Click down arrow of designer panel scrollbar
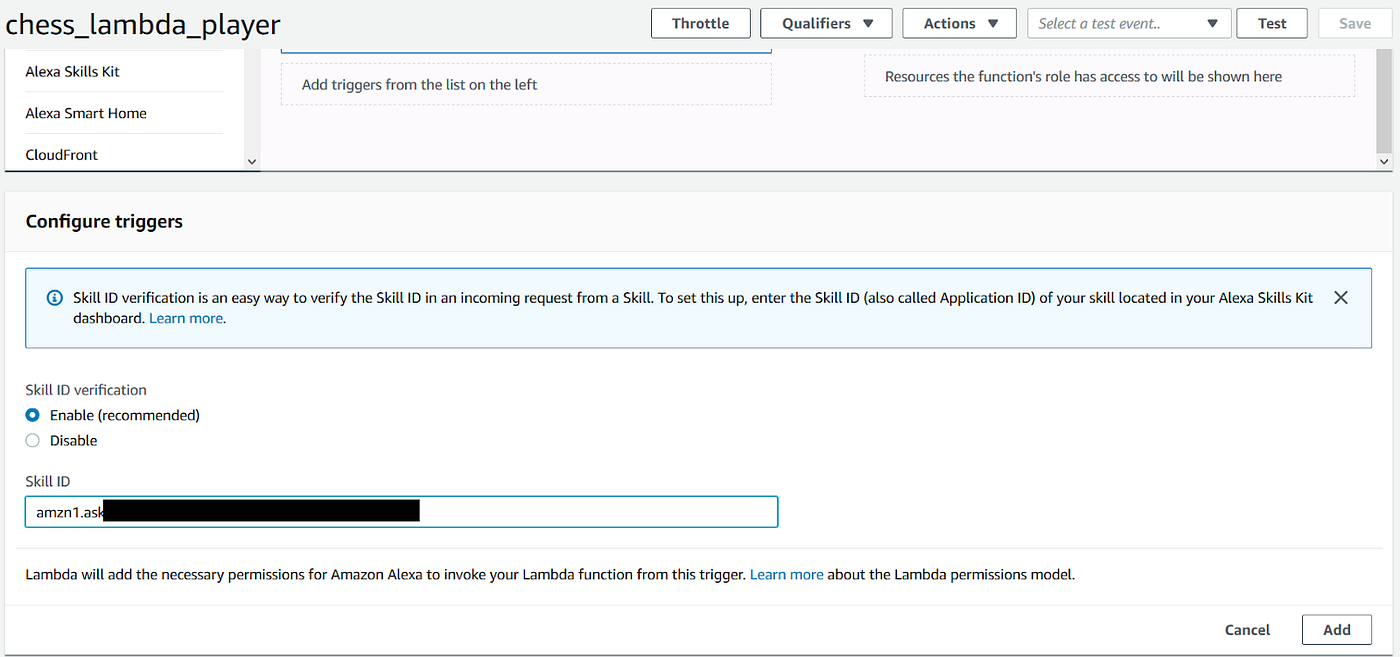 click(1384, 161)
